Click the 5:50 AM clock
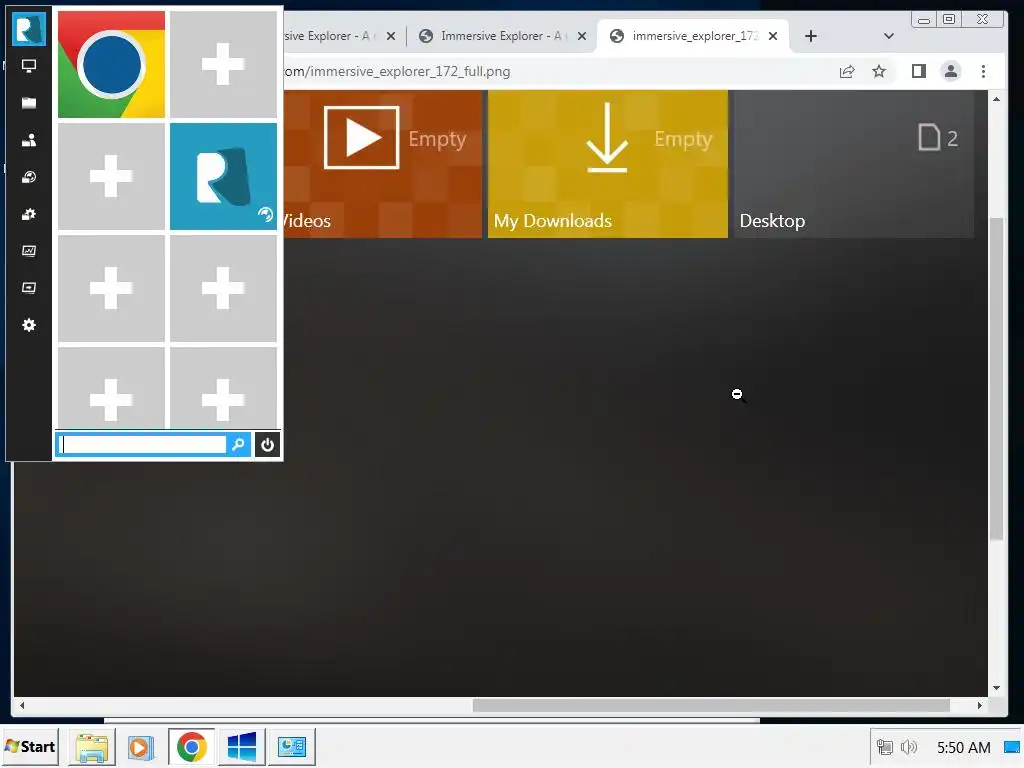The image size is (1024, 768). [x=963, y=747]
